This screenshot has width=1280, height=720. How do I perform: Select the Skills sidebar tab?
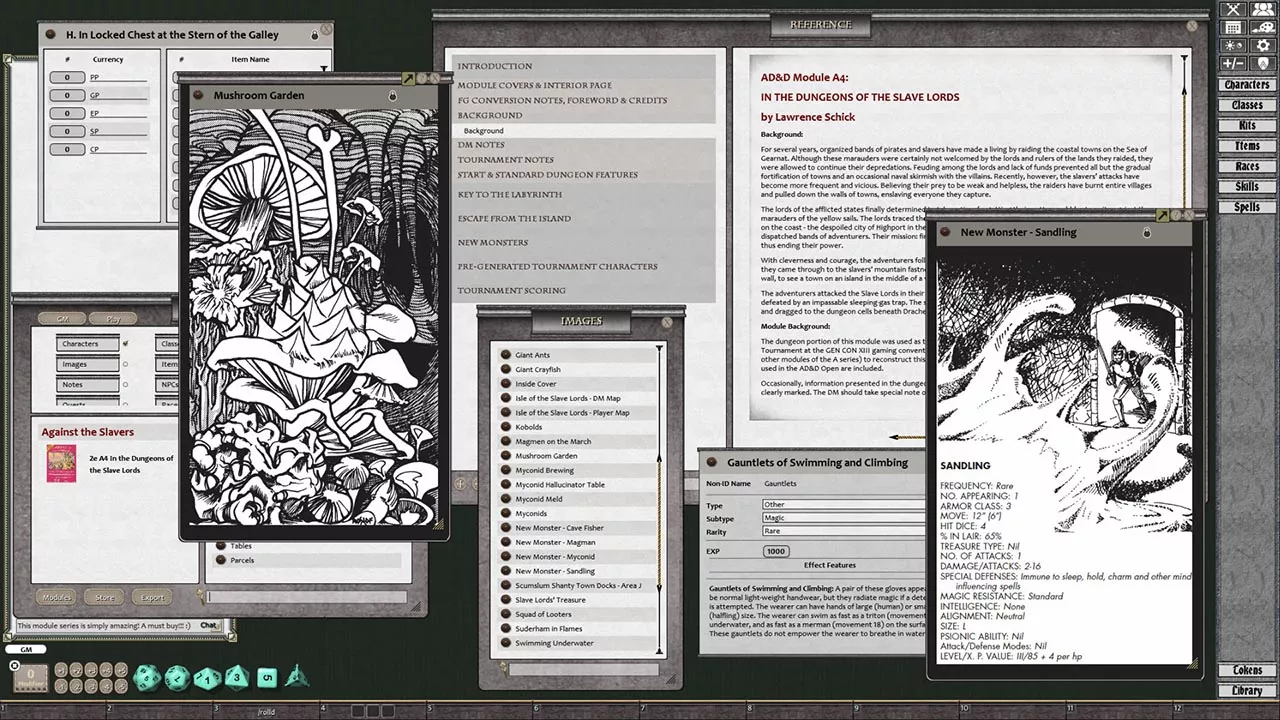tap(1247, 187)
